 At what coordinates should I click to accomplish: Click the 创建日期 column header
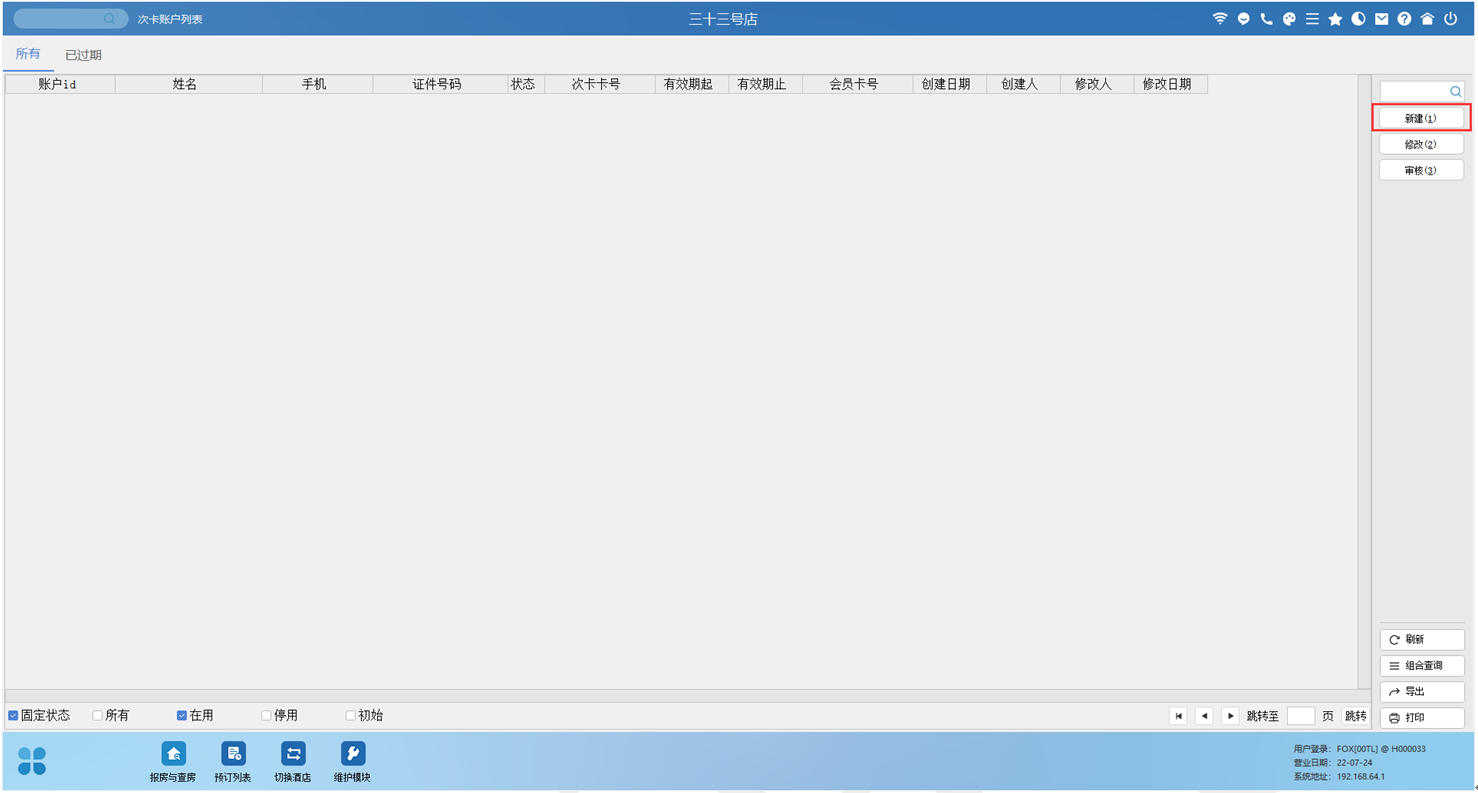(x=949, y=84)
